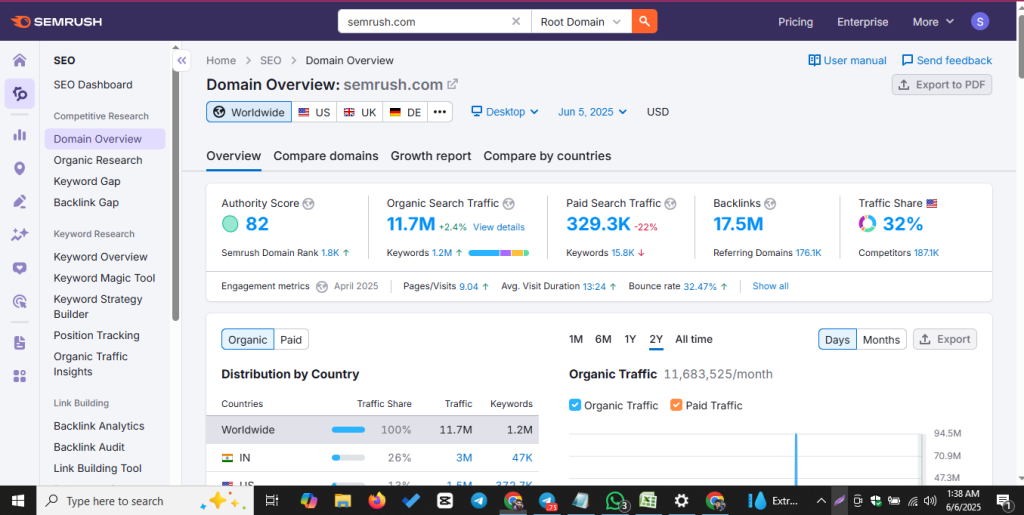This screenshot has width=1024, height=515.
Task: Open the Pricing link in header
Action: pyautogui.click(x=795, y=22)
